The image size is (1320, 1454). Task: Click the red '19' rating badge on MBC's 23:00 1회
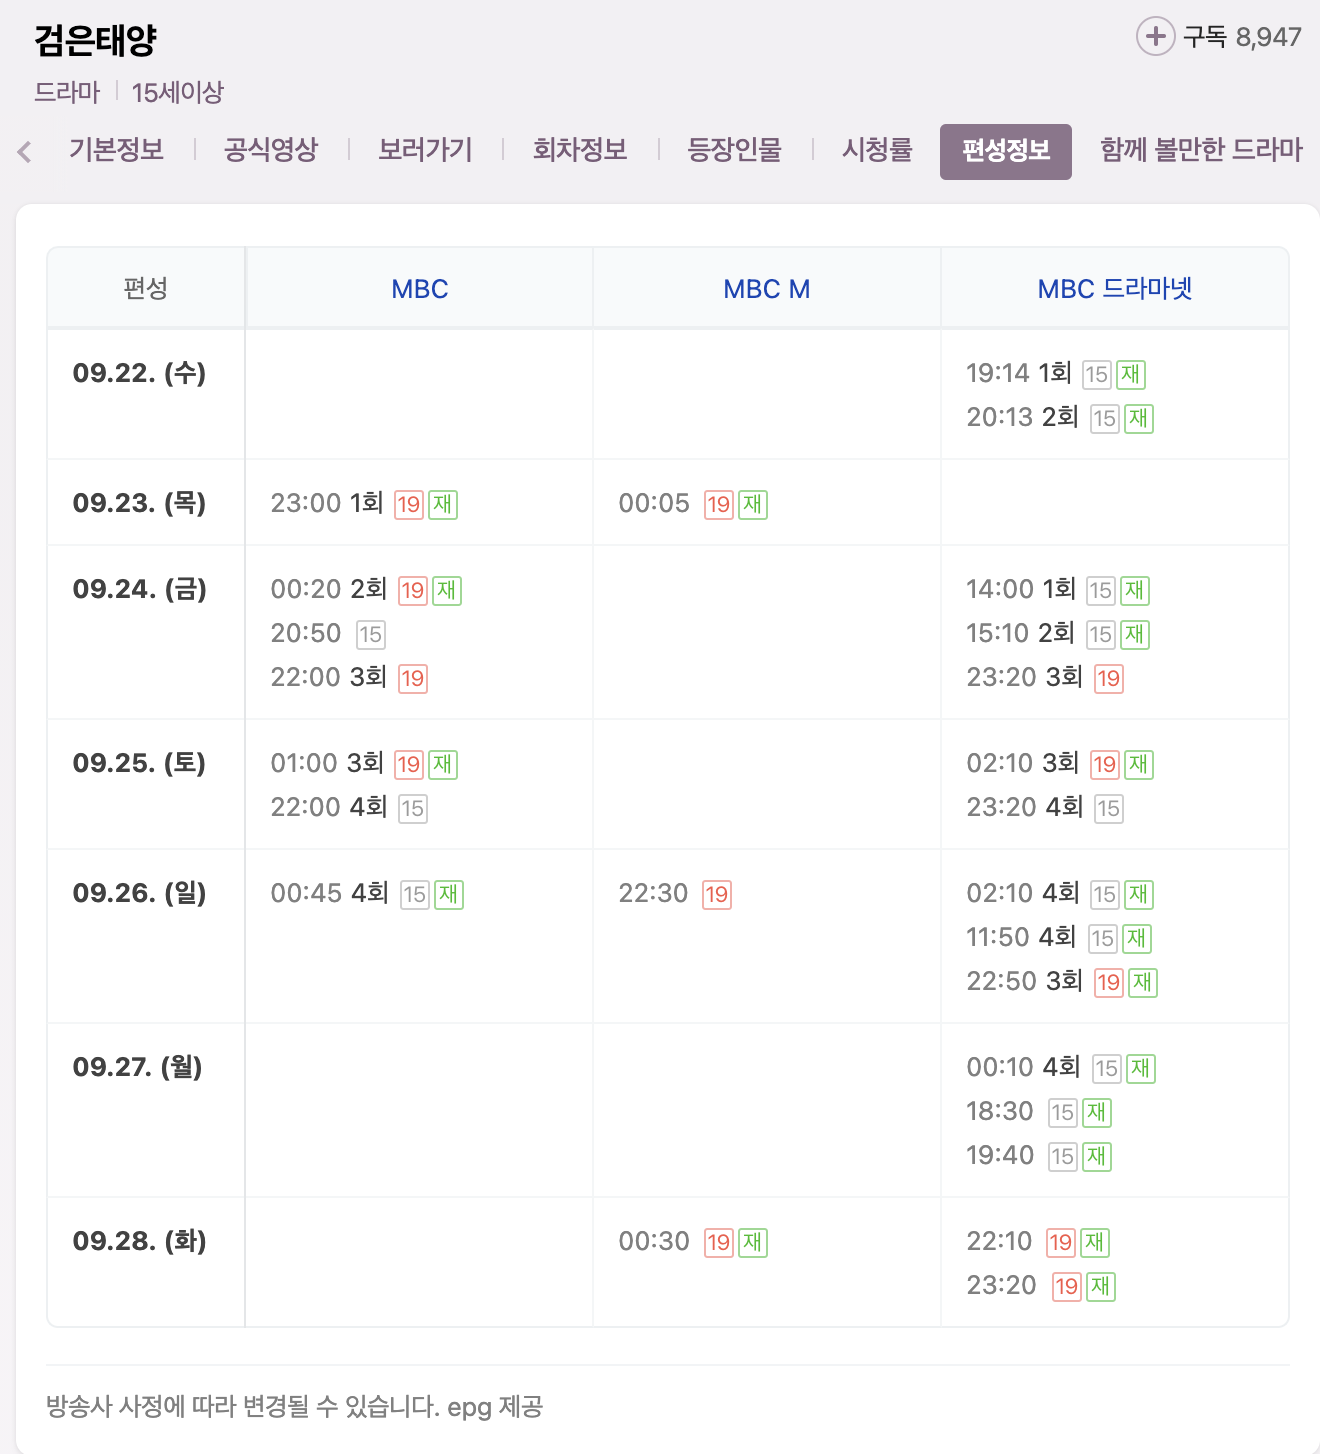(x=409, y=505)
